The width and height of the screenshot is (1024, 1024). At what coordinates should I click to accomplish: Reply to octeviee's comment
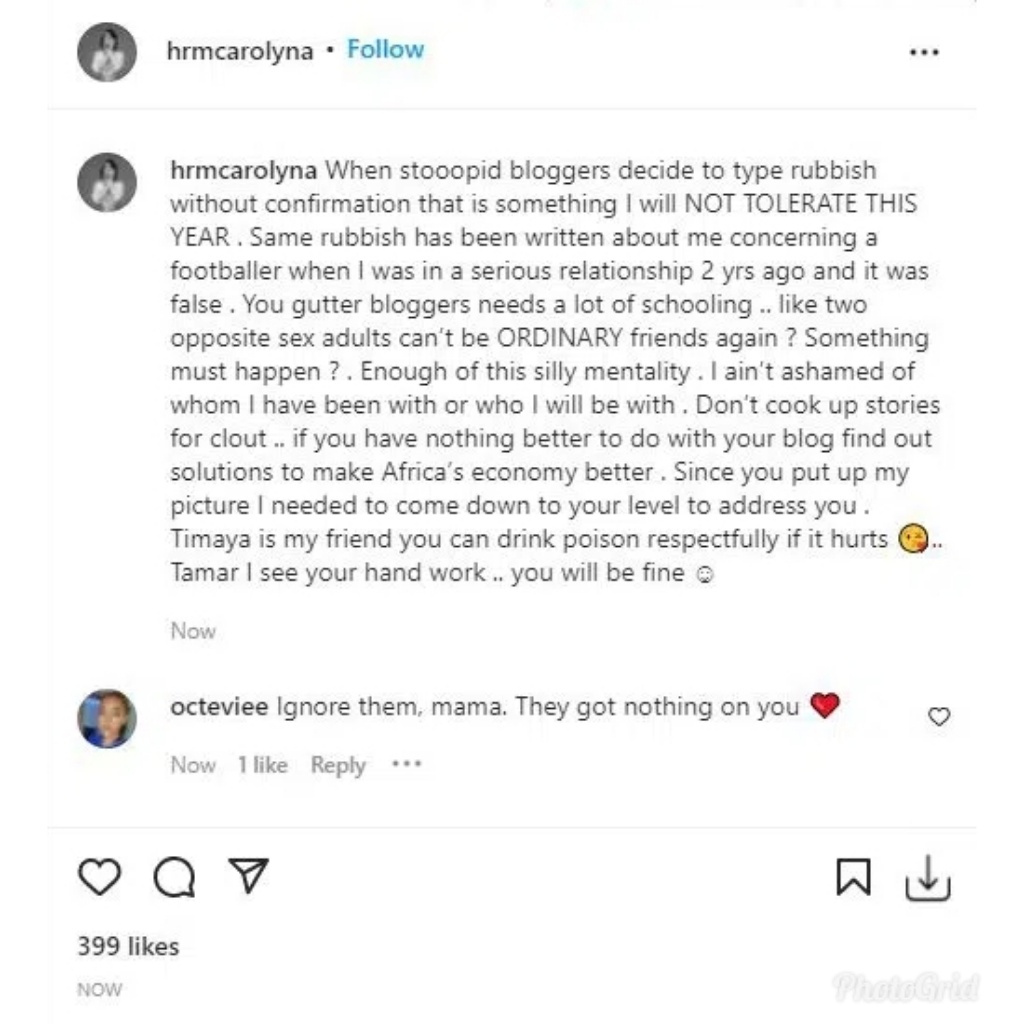point(338,765)
